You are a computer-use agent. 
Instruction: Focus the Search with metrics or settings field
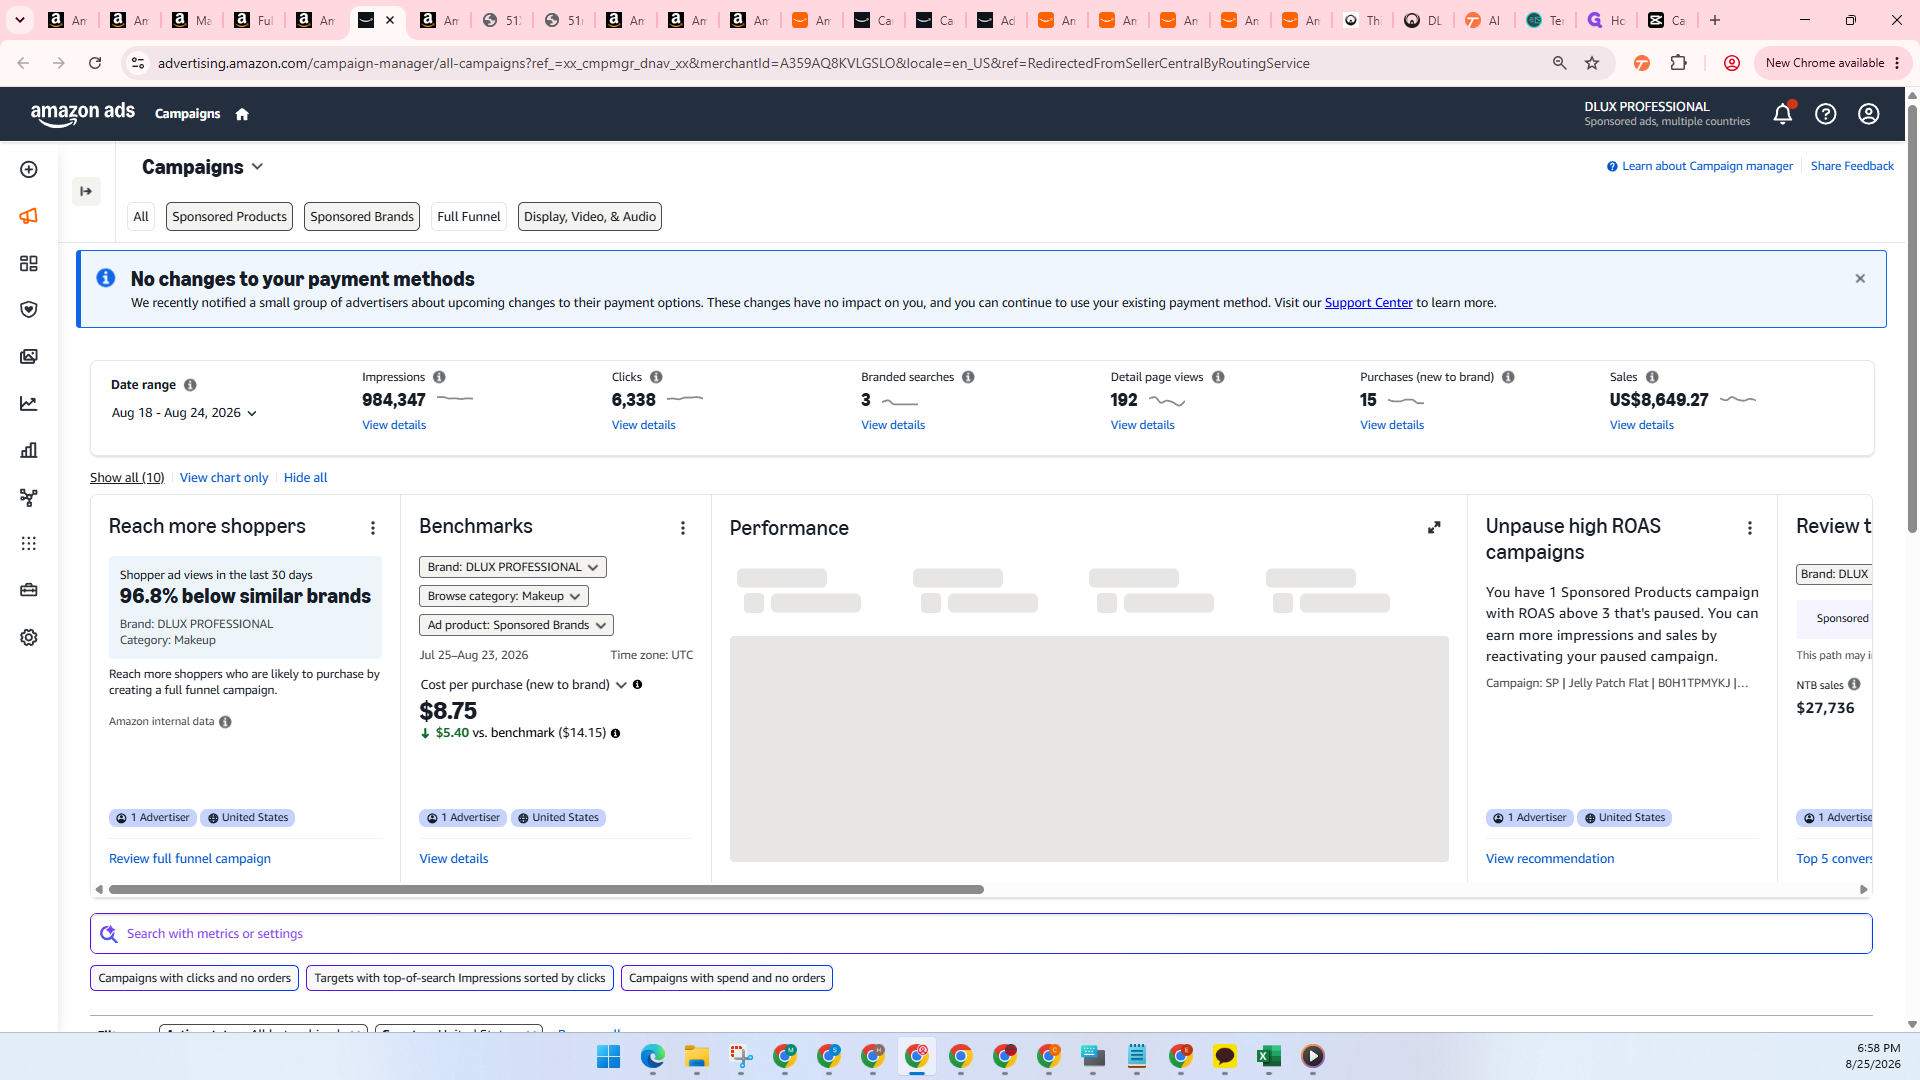(981, 934)
